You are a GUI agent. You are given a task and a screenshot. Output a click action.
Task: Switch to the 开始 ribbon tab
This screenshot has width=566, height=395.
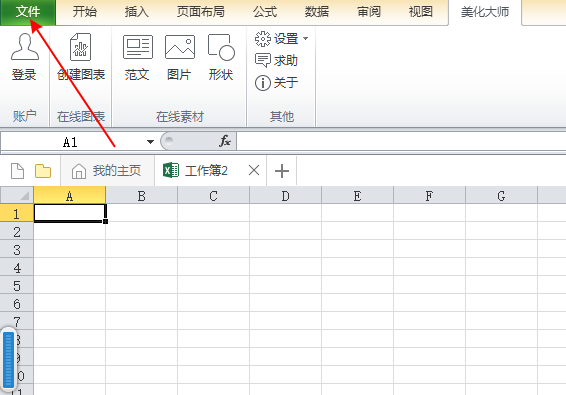click(85, 12)
